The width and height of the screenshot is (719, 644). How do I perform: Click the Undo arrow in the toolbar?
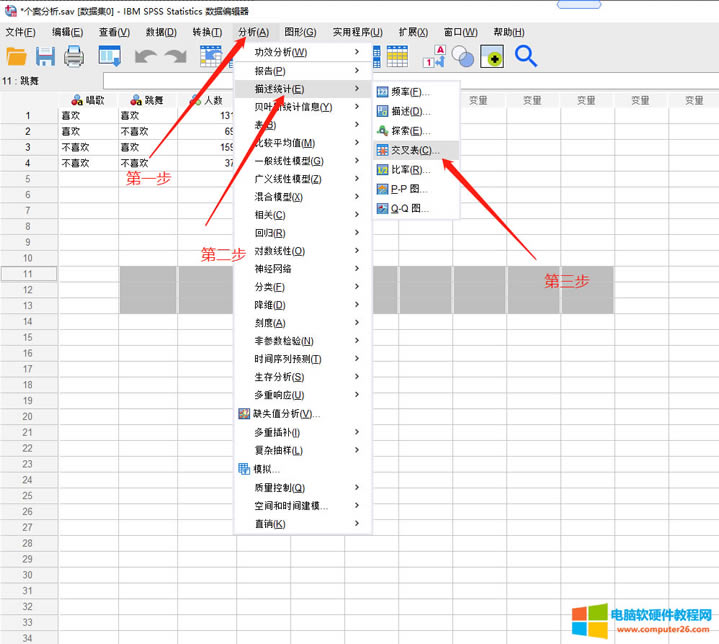146,57
